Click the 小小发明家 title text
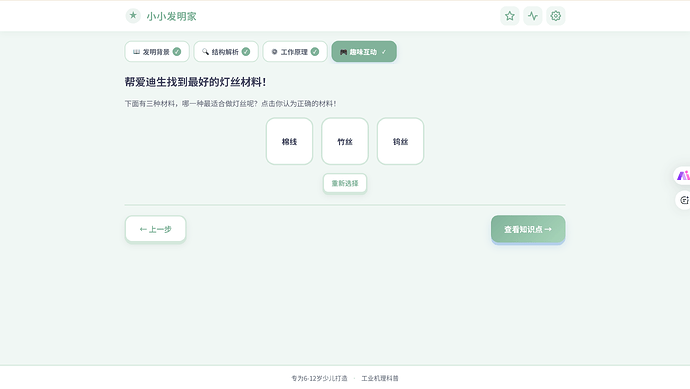 click(171, 16)
